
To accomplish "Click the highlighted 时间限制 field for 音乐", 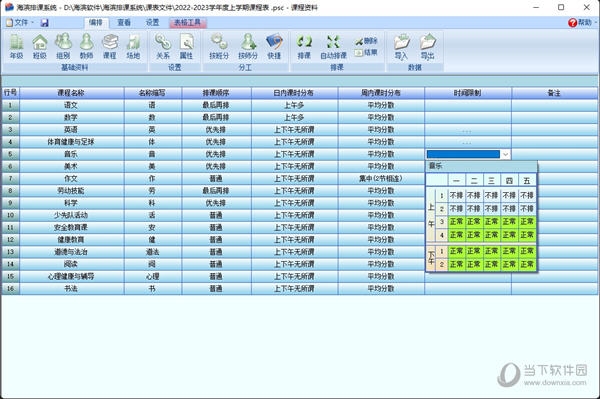I will (x=463, y=154).
